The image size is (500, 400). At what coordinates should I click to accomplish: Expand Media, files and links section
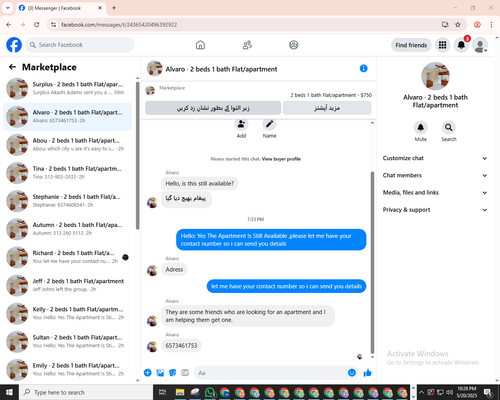435,192
